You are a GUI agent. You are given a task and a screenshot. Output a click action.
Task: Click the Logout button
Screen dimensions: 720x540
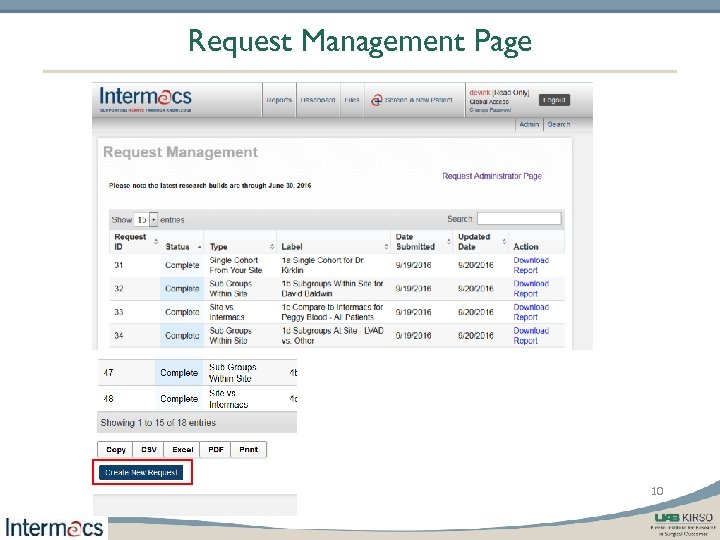pos(554,100)
